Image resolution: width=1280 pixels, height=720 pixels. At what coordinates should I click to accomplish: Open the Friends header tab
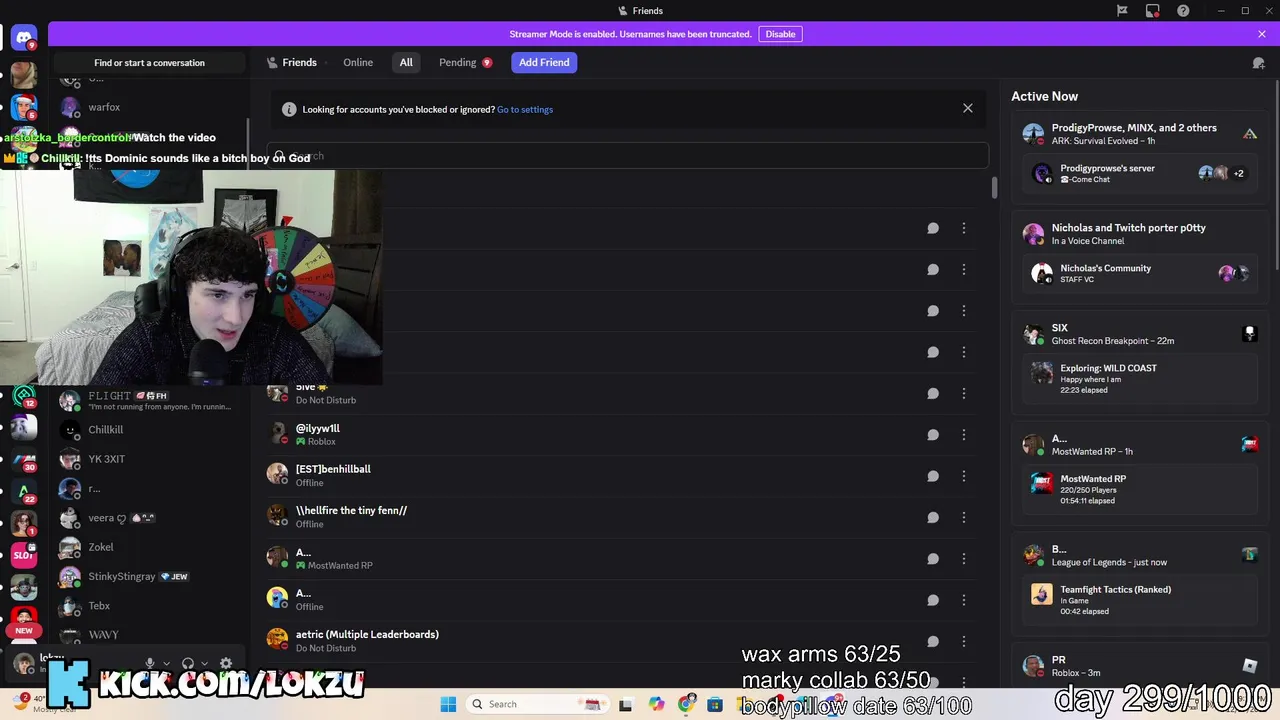coord(292,62)
